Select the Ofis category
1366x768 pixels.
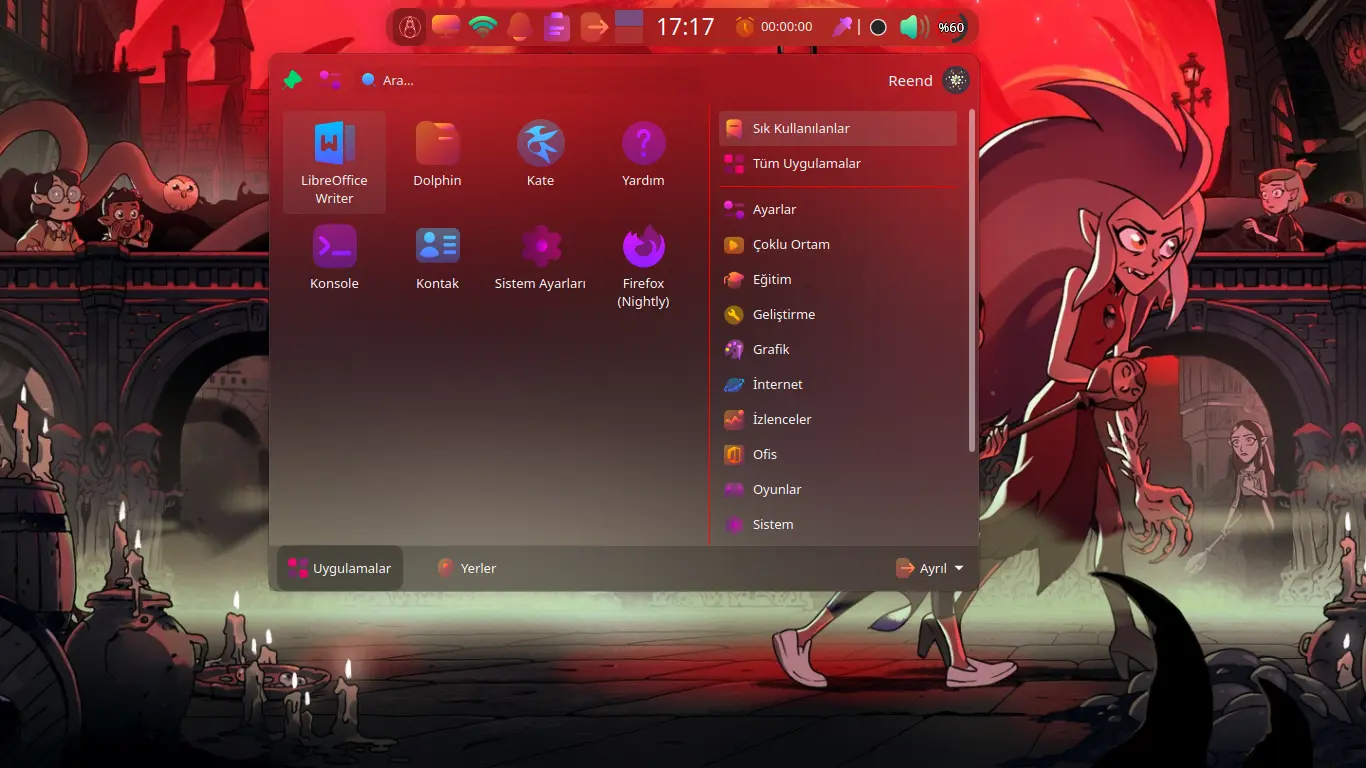tap(838, 454)
